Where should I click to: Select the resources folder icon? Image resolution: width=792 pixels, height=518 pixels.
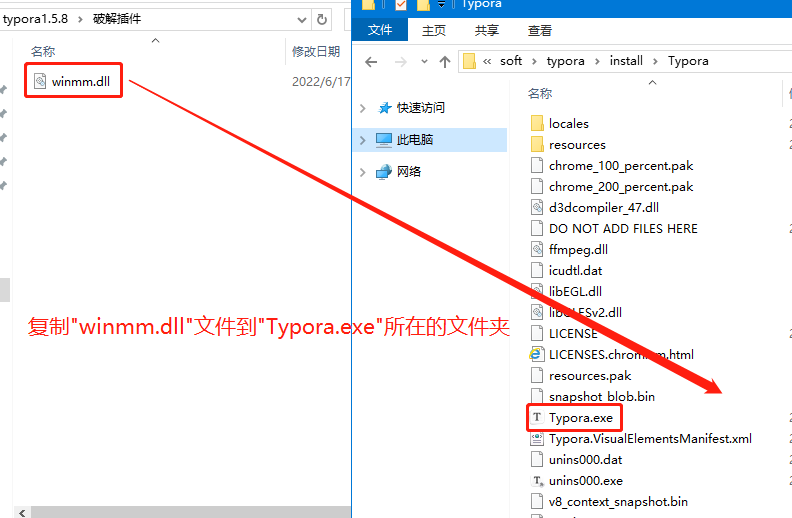tap(537, 144)
